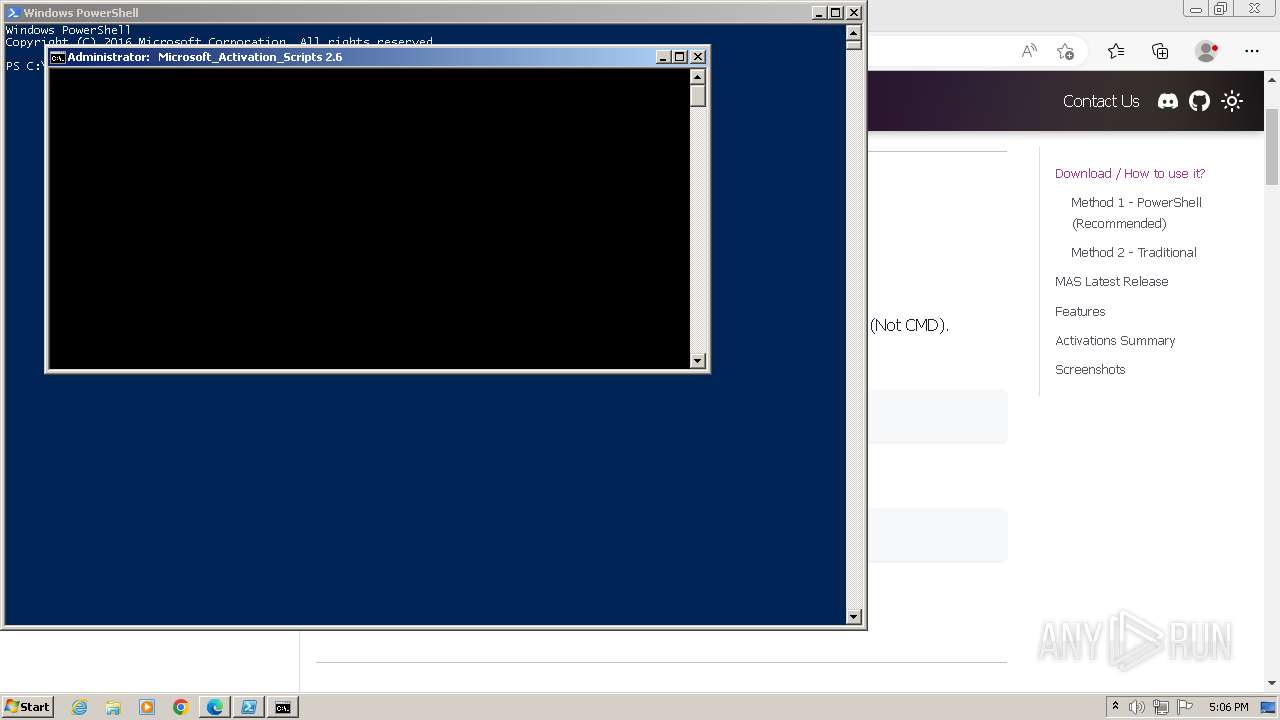Image resolution: width=1280 pixels, height=720 pixels.
Task: Close the Microsoft_Activation_Scripts console window
Action: tap(698, 57)
